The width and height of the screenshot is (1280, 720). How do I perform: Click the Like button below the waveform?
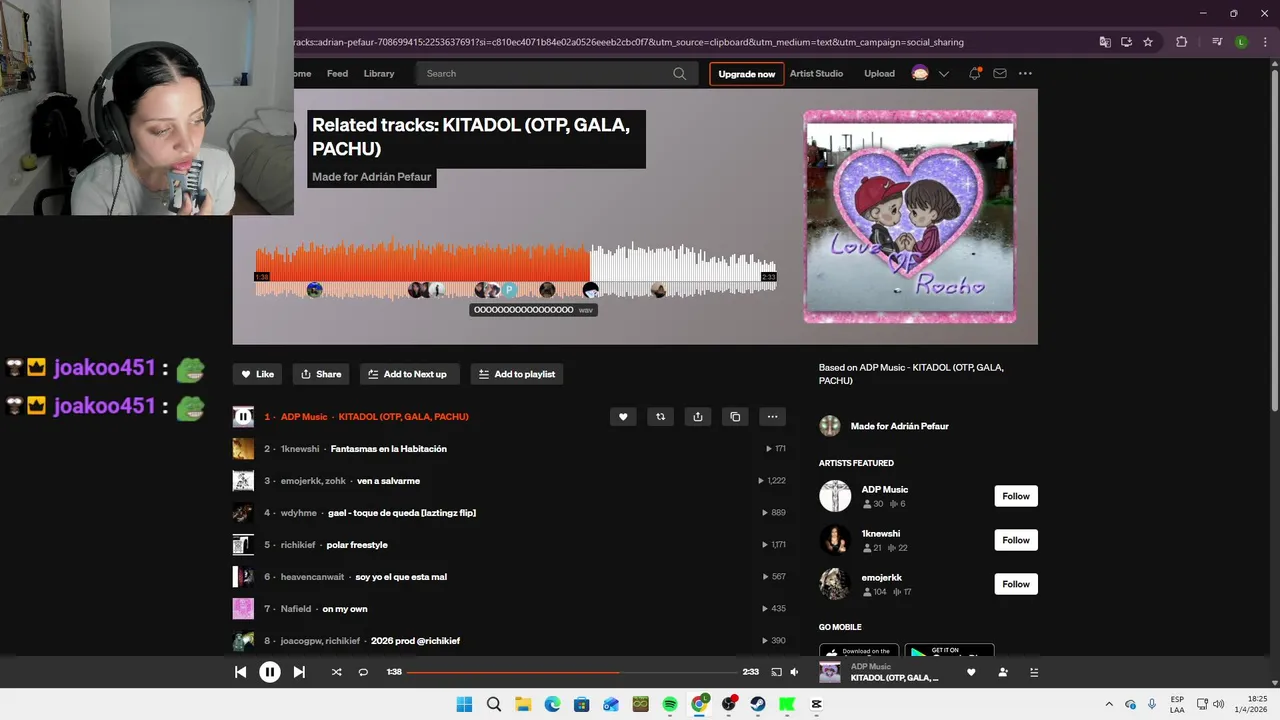(257, 374)
